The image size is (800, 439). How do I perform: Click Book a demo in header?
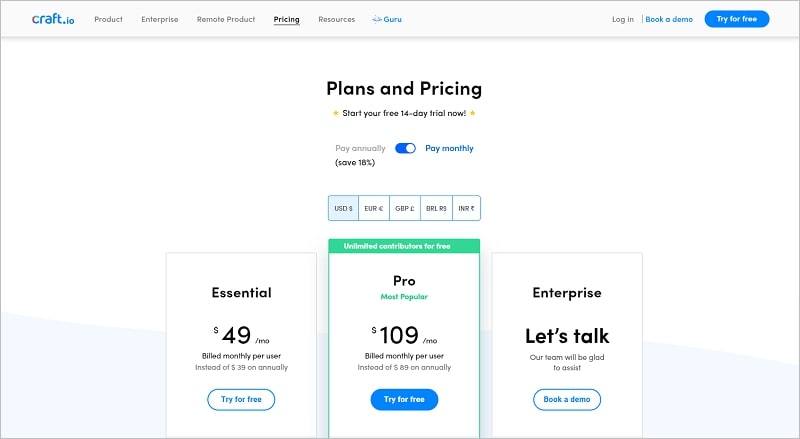tap(668, 19)
